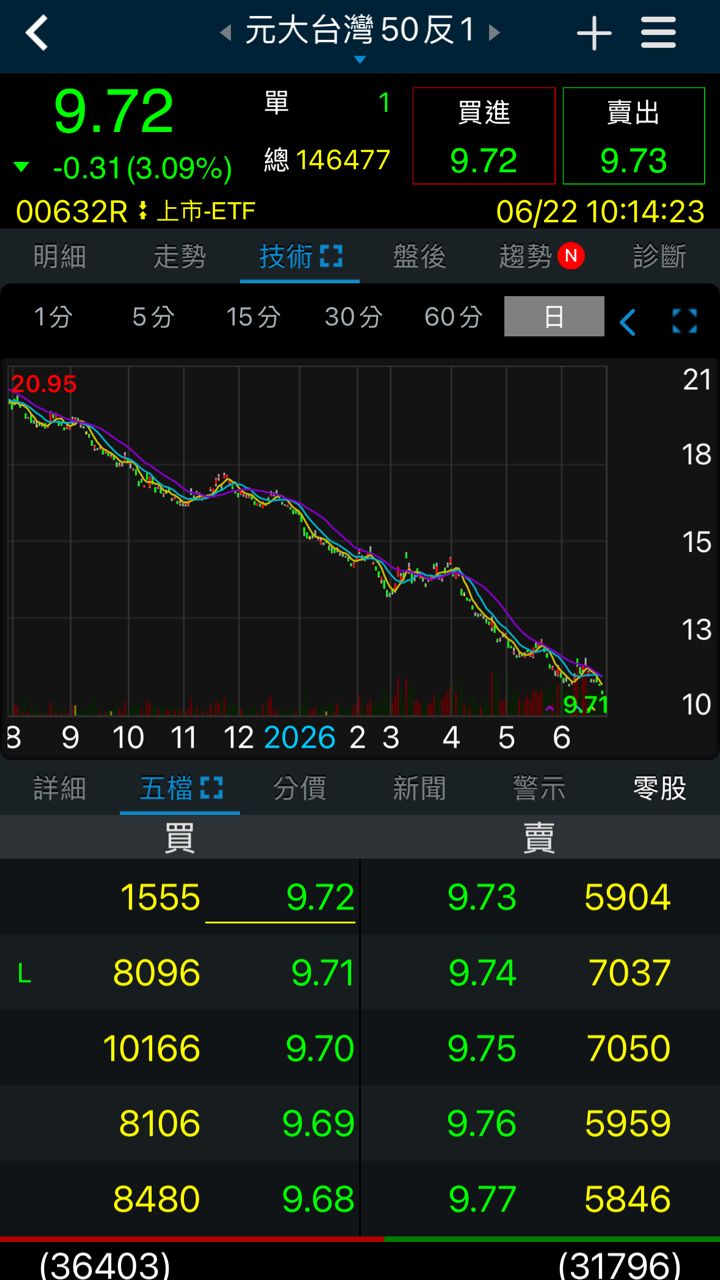This screenshot has height=1280, width=720.
Task: Select the 15分 chart interval
Action: tap(254, 317)
